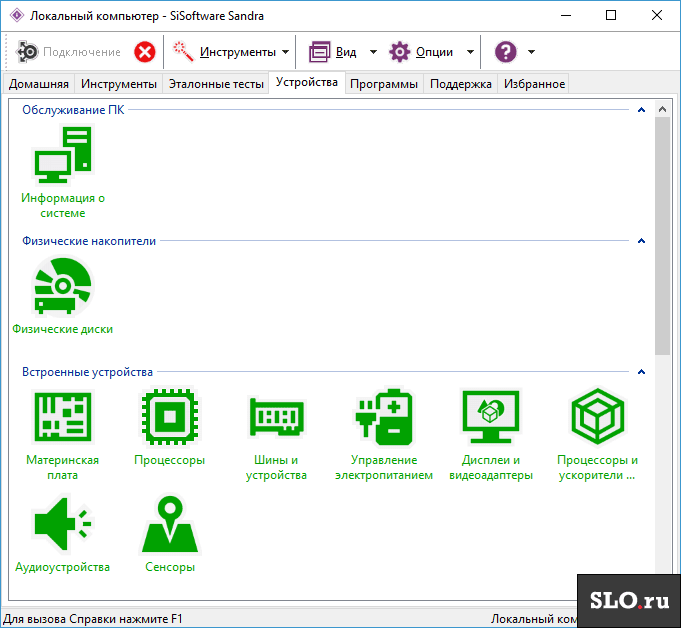Viewport: 681px width, 628px height.
Task: Collapse the Встроенные устройства section
Action: (x=641, y=372)
